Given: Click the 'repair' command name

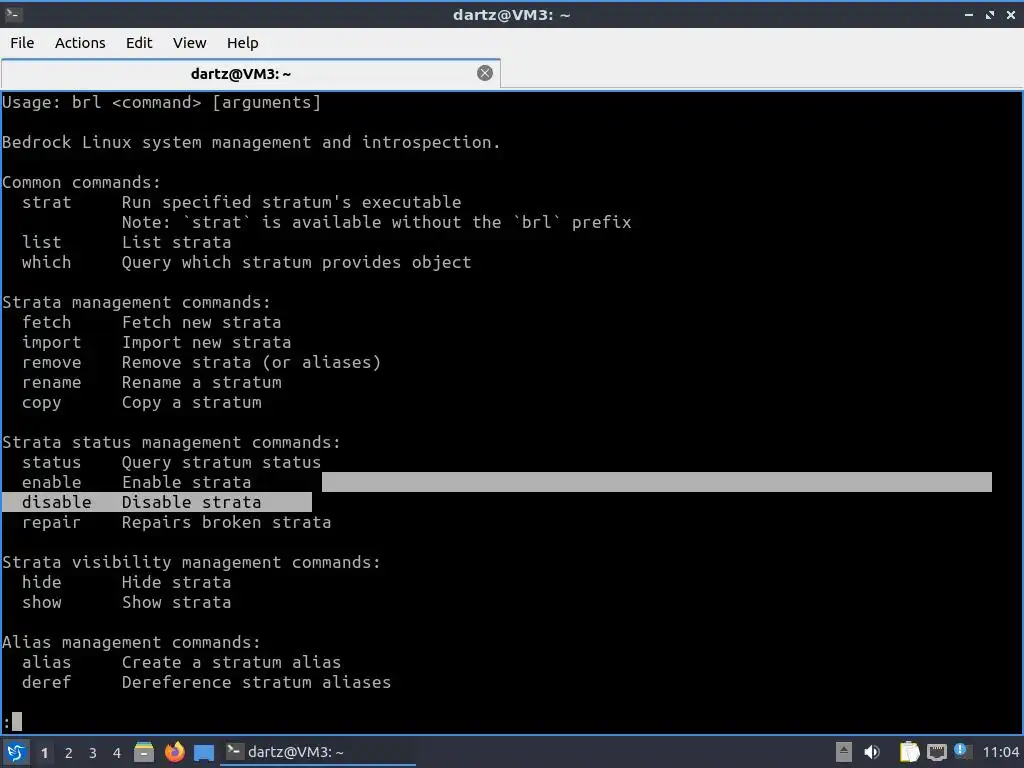Looking at the screenshot, I should [52, 522].
